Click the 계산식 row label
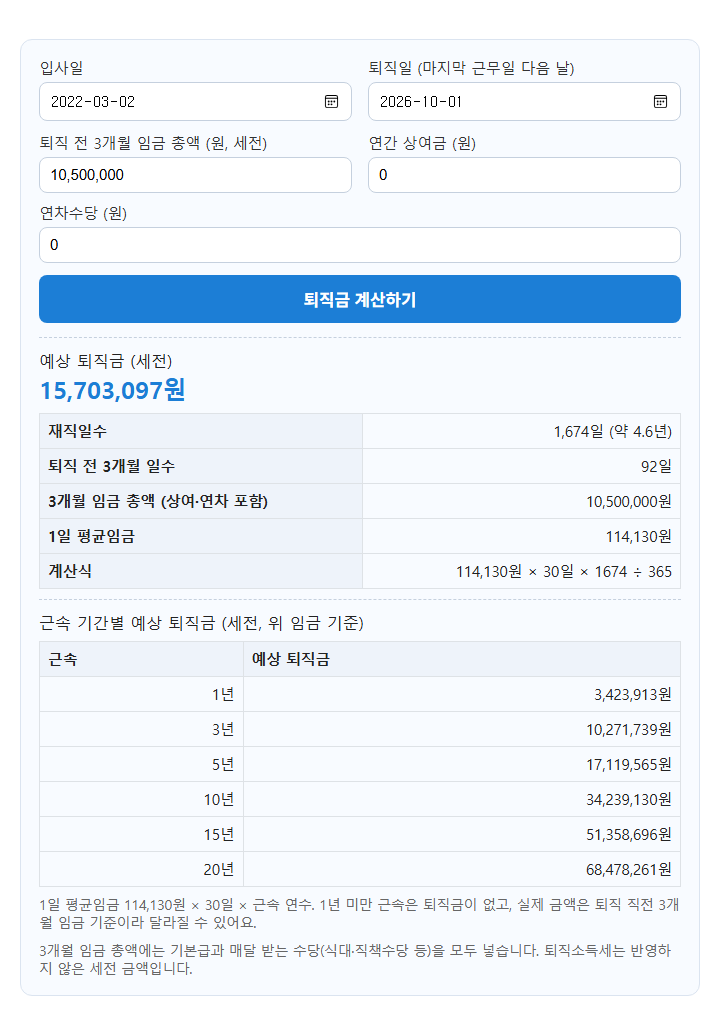This screenshot has width=720, height=1019. pyautogui.click(x=70, y=571)
